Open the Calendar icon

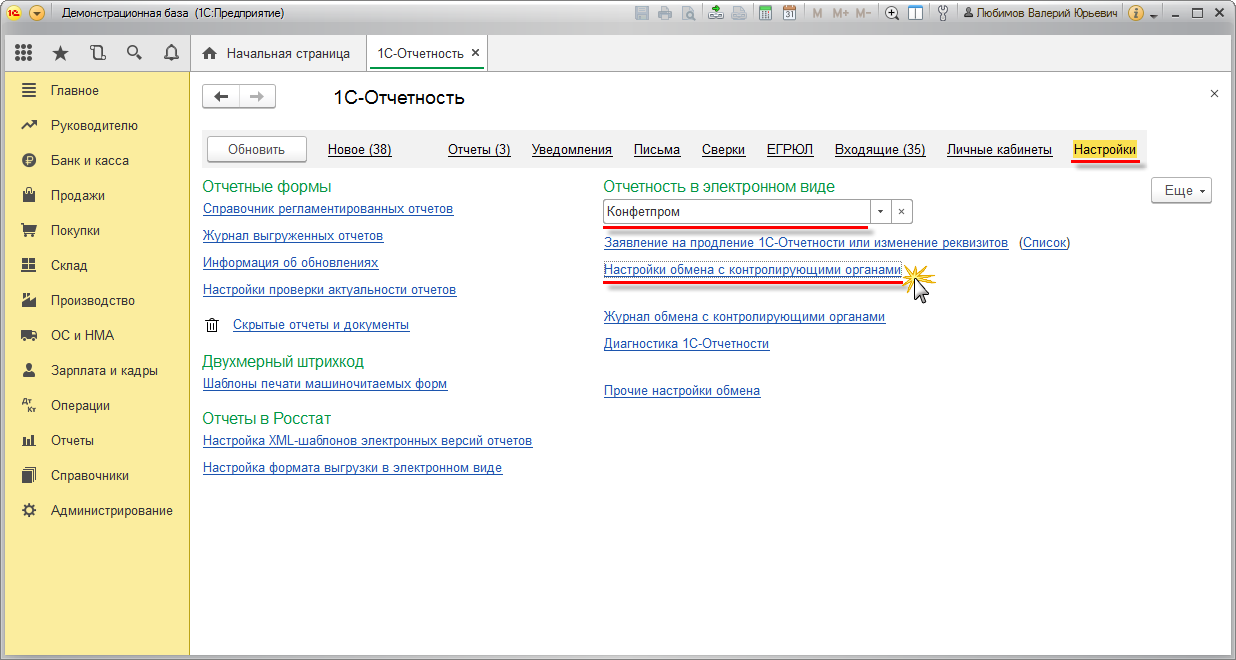pyautogui.click(x=790, y=13)
